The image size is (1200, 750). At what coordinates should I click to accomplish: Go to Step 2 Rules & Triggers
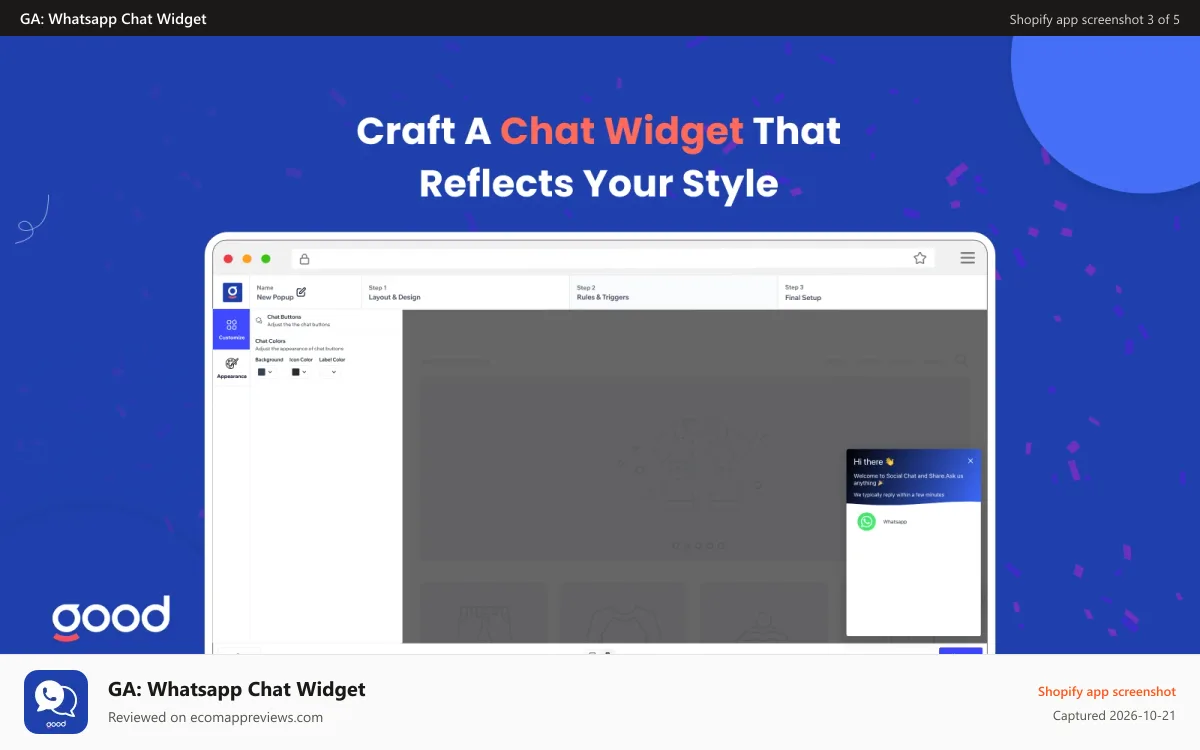click(x=673, y=293)
